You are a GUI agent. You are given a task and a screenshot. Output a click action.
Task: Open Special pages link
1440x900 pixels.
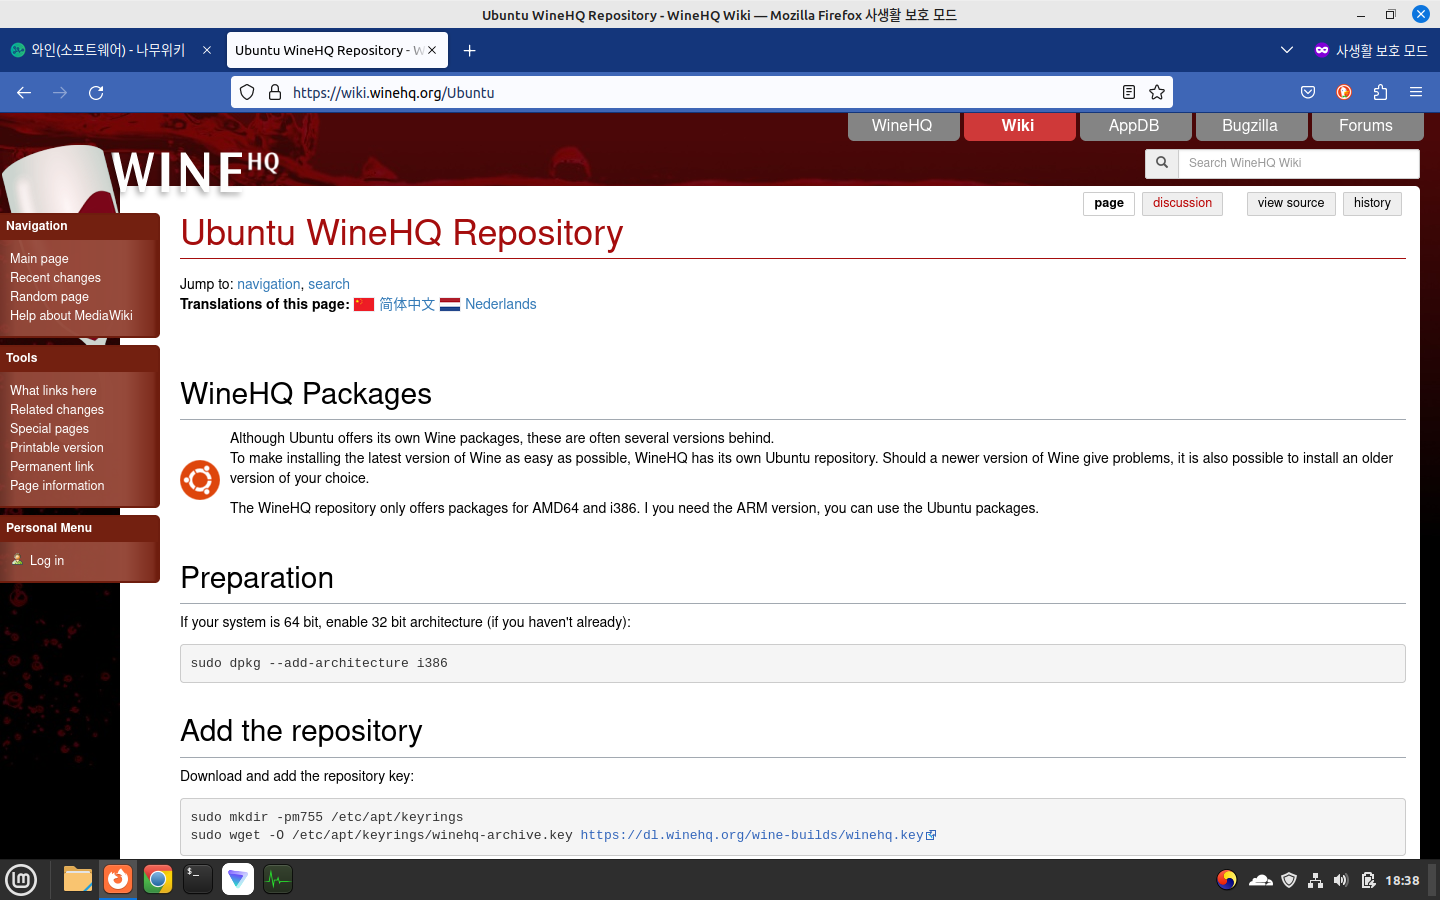(x=49, y=428)
